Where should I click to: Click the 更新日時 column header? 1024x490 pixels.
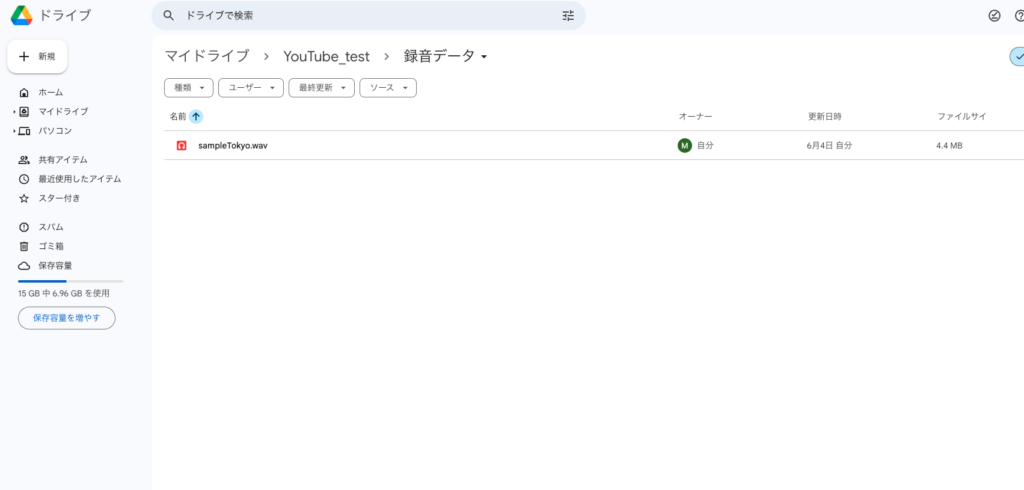click(x=825, y=116)
